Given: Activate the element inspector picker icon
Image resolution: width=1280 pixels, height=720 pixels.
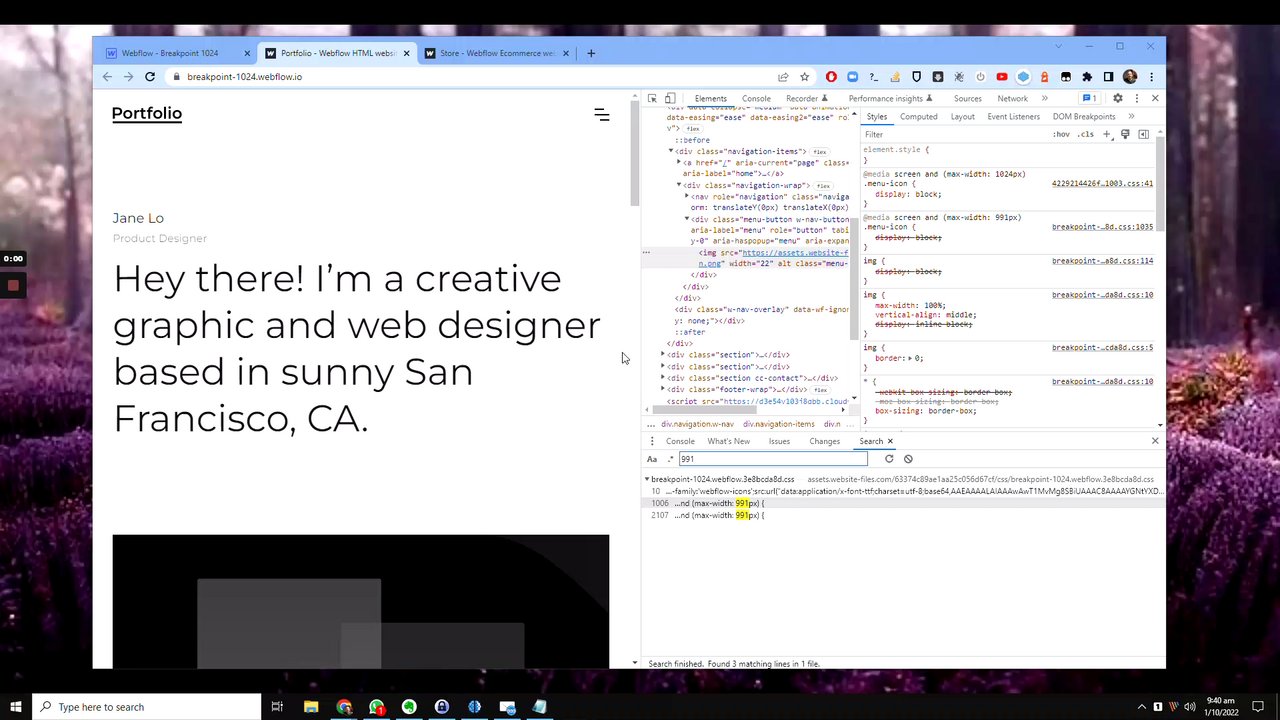Looking at the screenshot, I should (652, 98).
